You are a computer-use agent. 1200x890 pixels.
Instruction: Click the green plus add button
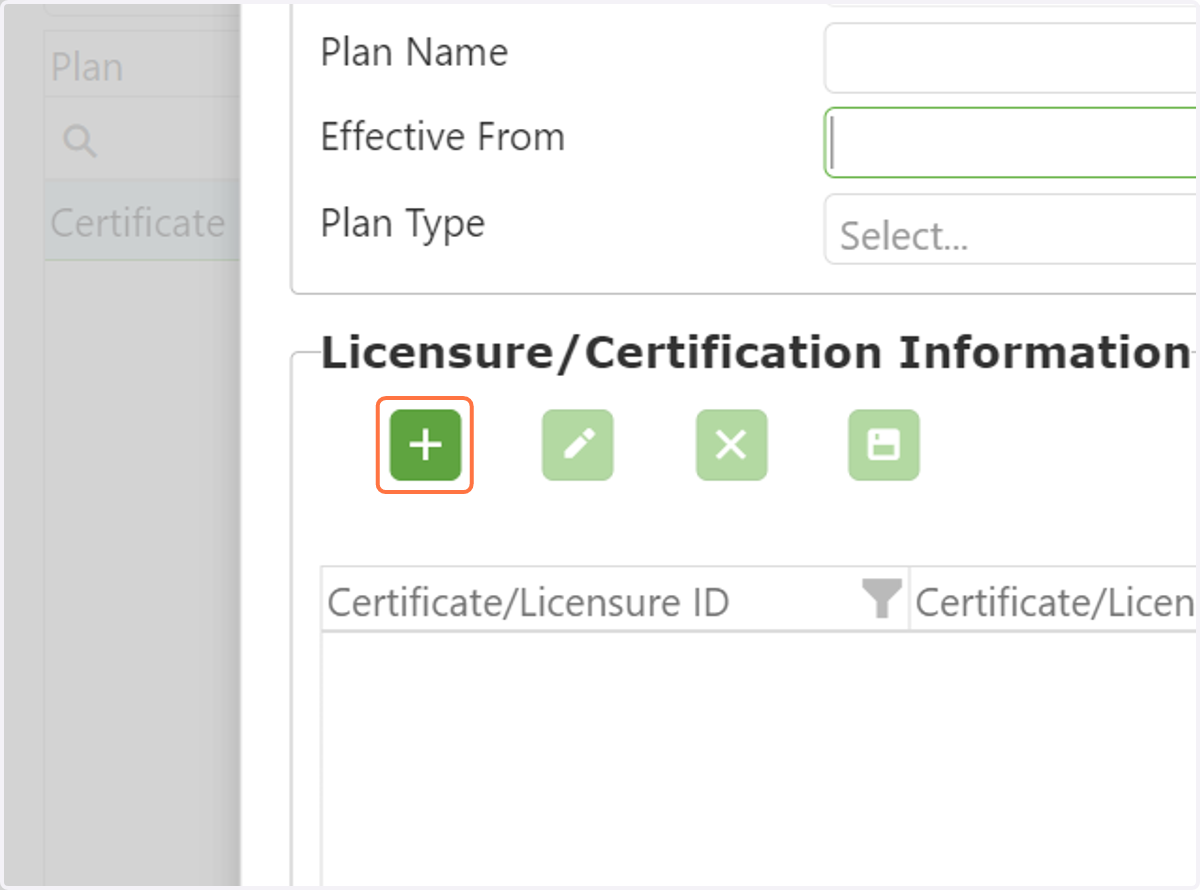(425, 445)
